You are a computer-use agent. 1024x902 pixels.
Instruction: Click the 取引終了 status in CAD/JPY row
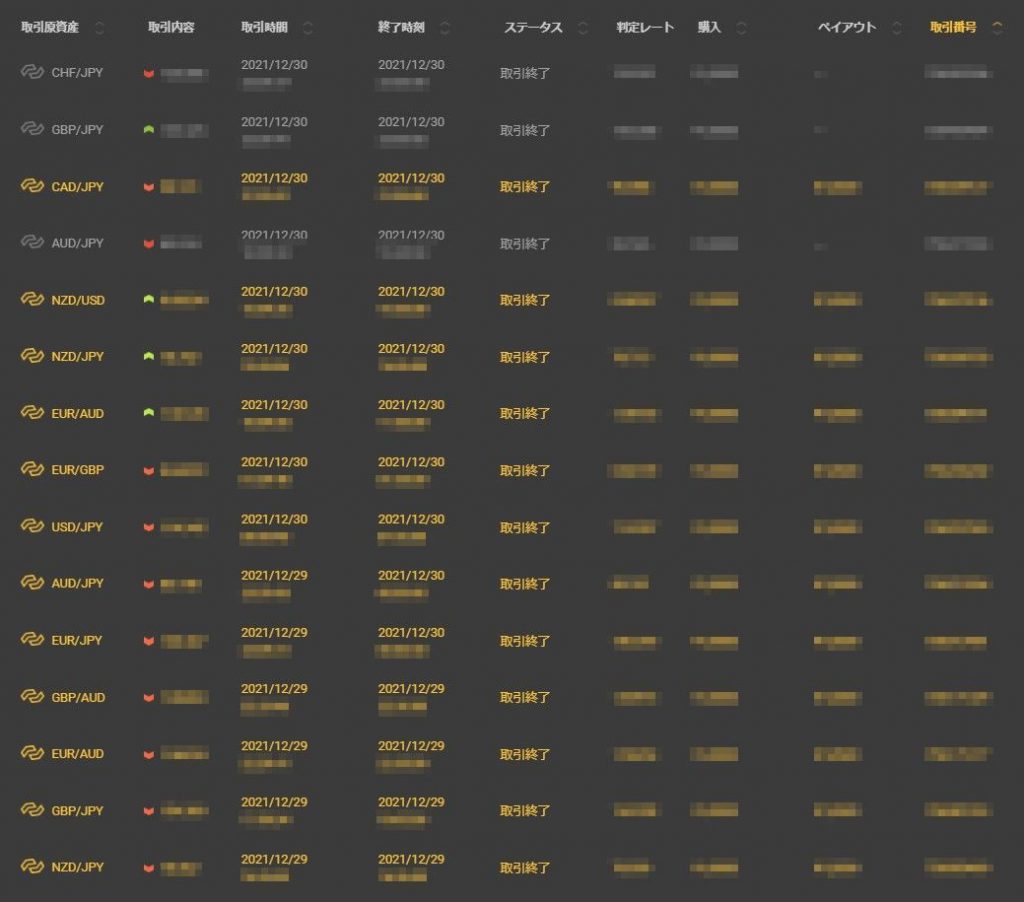(x=525, y=187)
